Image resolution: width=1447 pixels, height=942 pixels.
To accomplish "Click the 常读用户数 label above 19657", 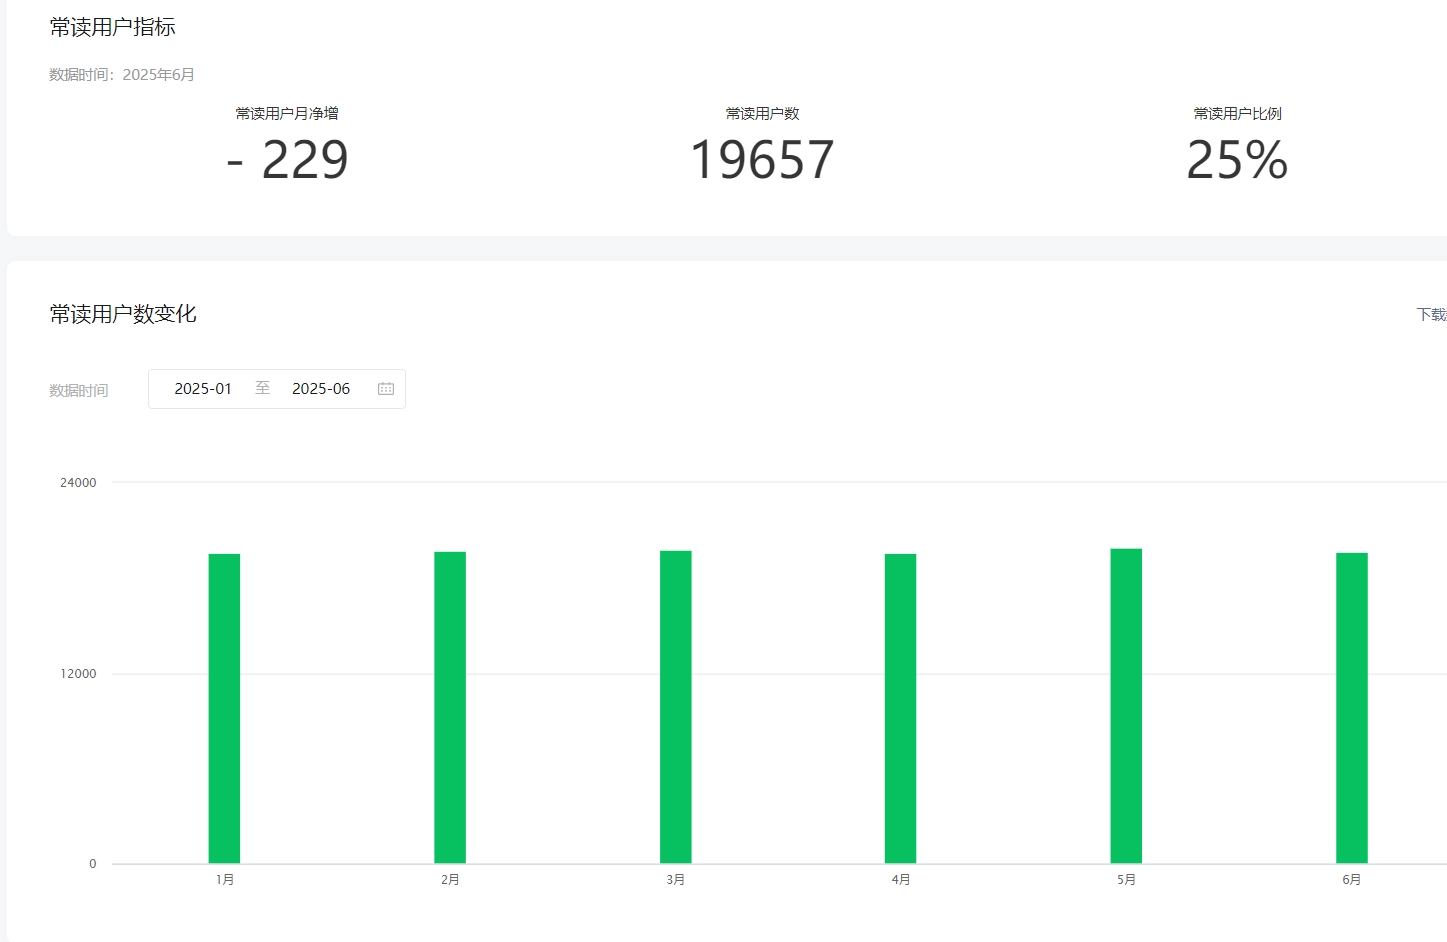I will point(762,113).
